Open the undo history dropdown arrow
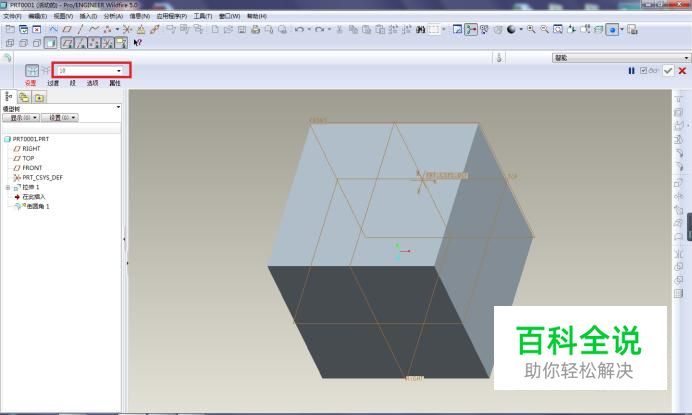Image resolution: width=692 pixels, height=415 pixels. point(308,30)
